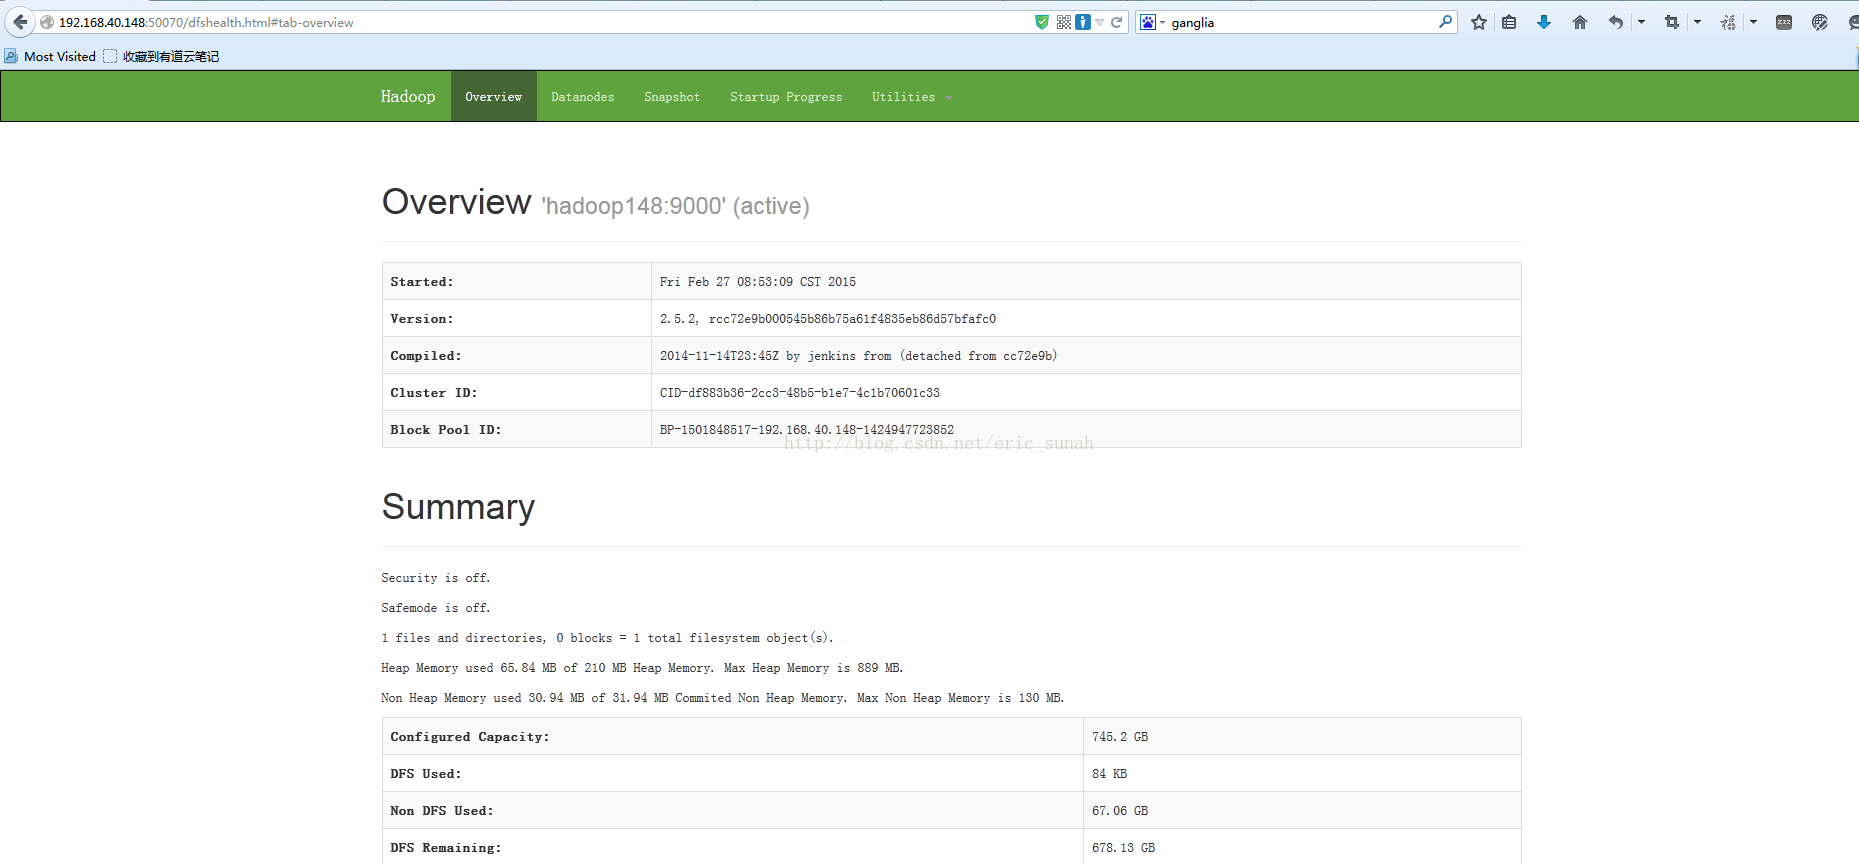Image resolution: width=1859 pixels, height=864 pixels.
Task: Click the 'Compiled:' row label
Action: (426, 356)
